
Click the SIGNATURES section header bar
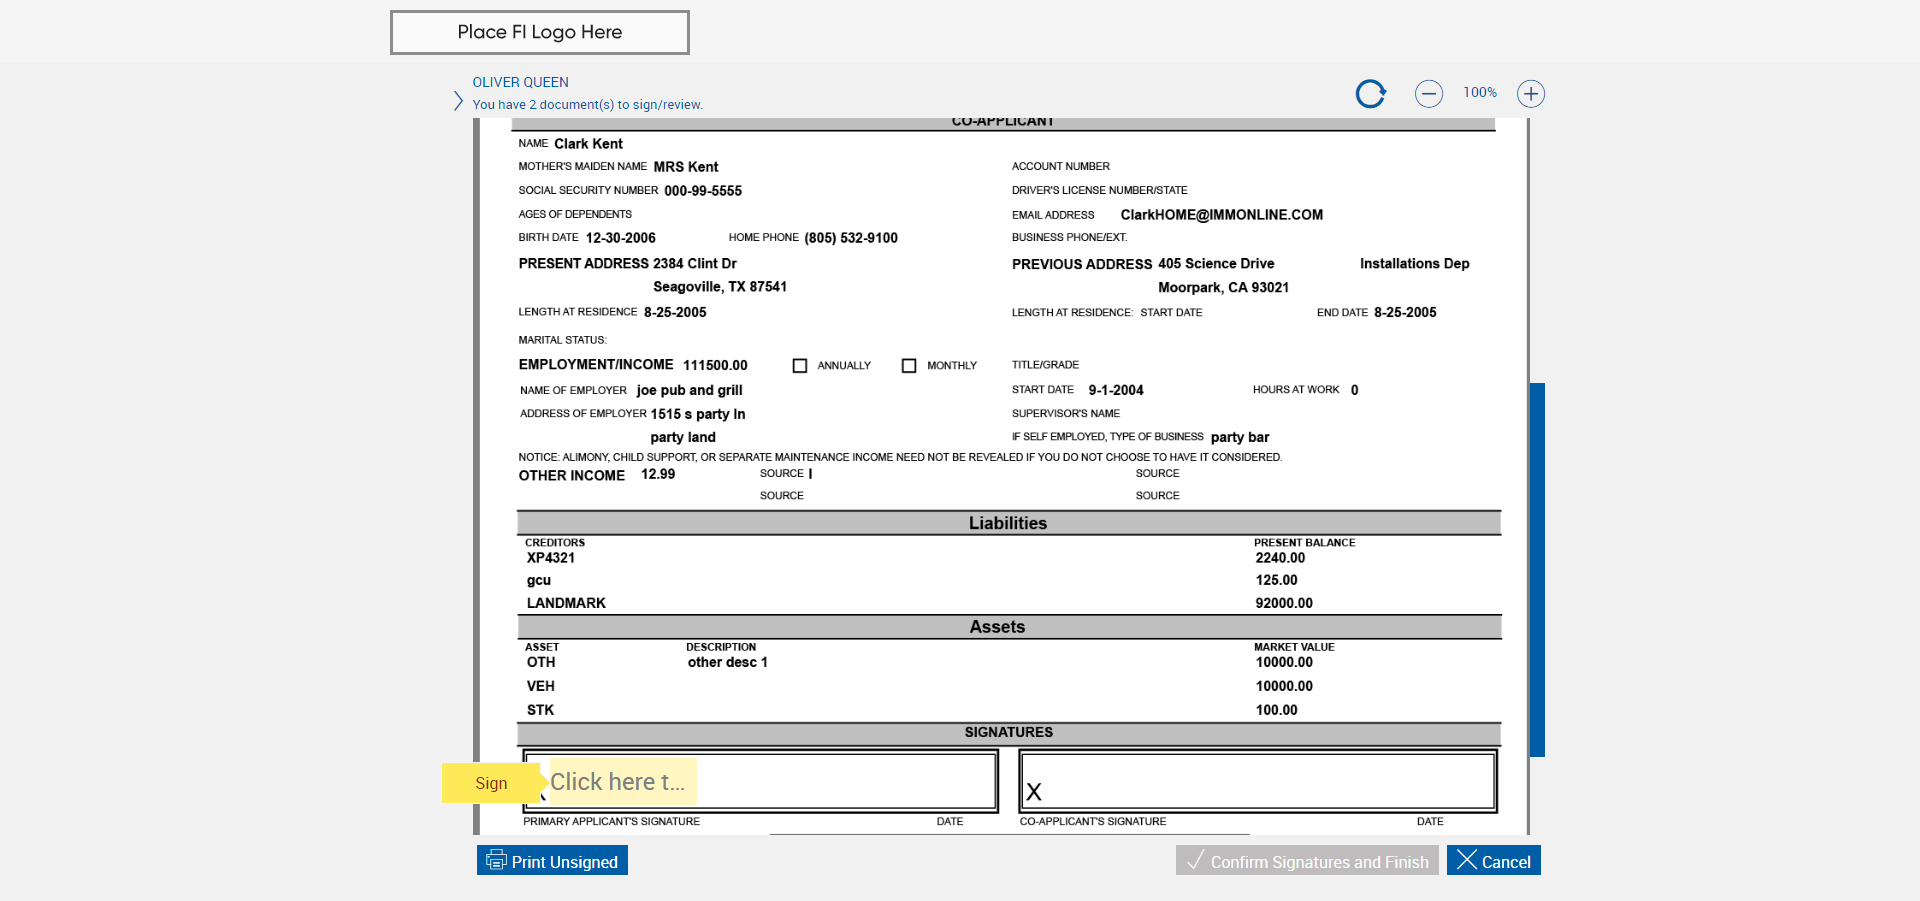click(x=1008, y=733)
